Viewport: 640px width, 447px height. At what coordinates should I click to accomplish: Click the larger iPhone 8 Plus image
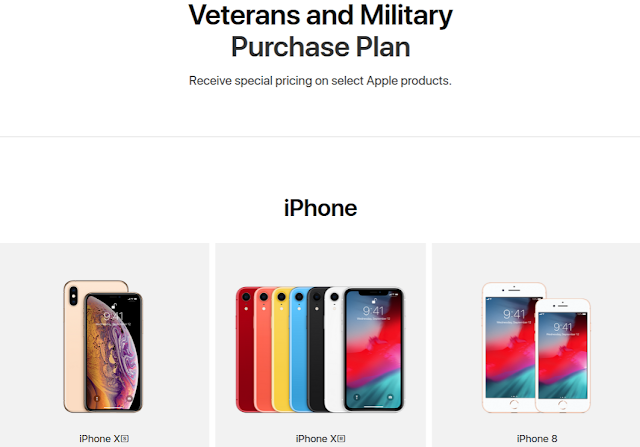point(509,347)
